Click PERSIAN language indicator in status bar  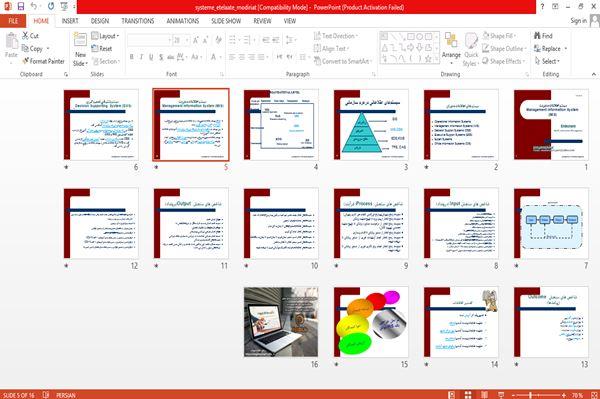click(66, 395)
